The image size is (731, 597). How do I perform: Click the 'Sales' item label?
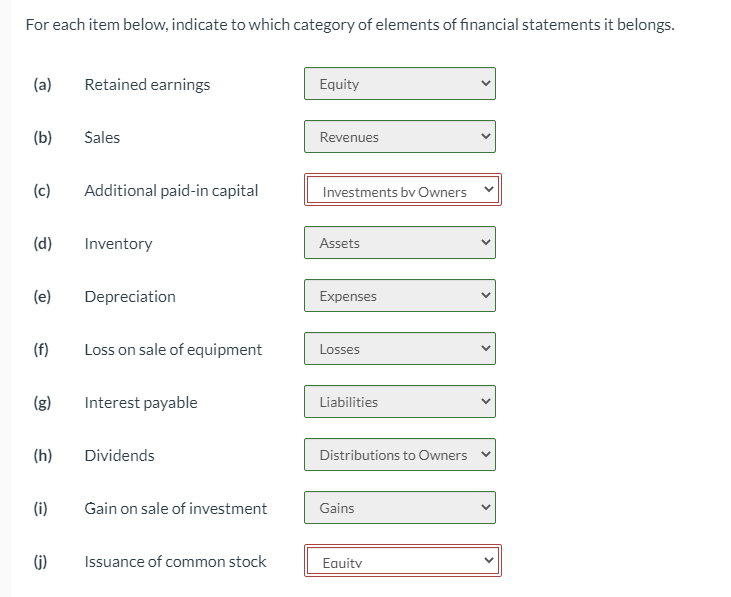tap(102, 137)
